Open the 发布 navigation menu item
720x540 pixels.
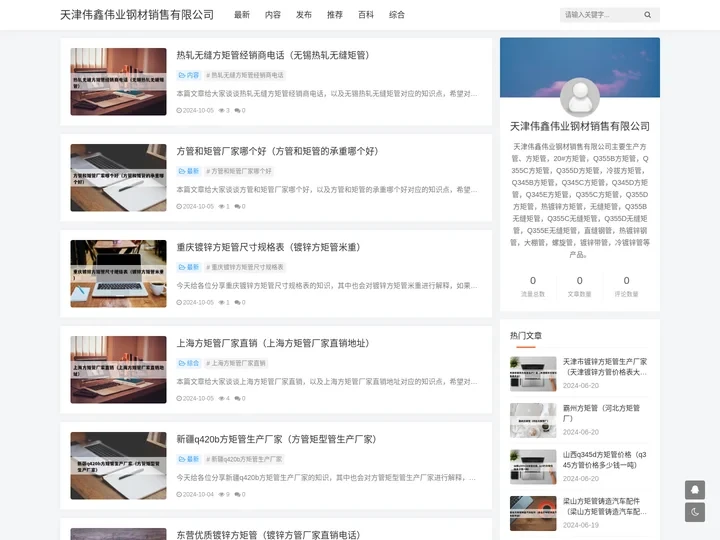(x=304, y=15)
